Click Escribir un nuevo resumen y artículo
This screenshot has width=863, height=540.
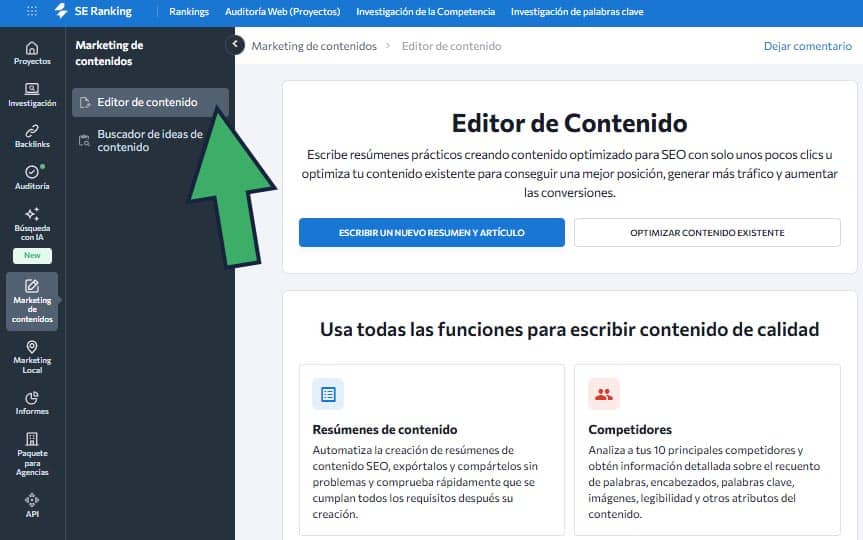coord(431,233)
